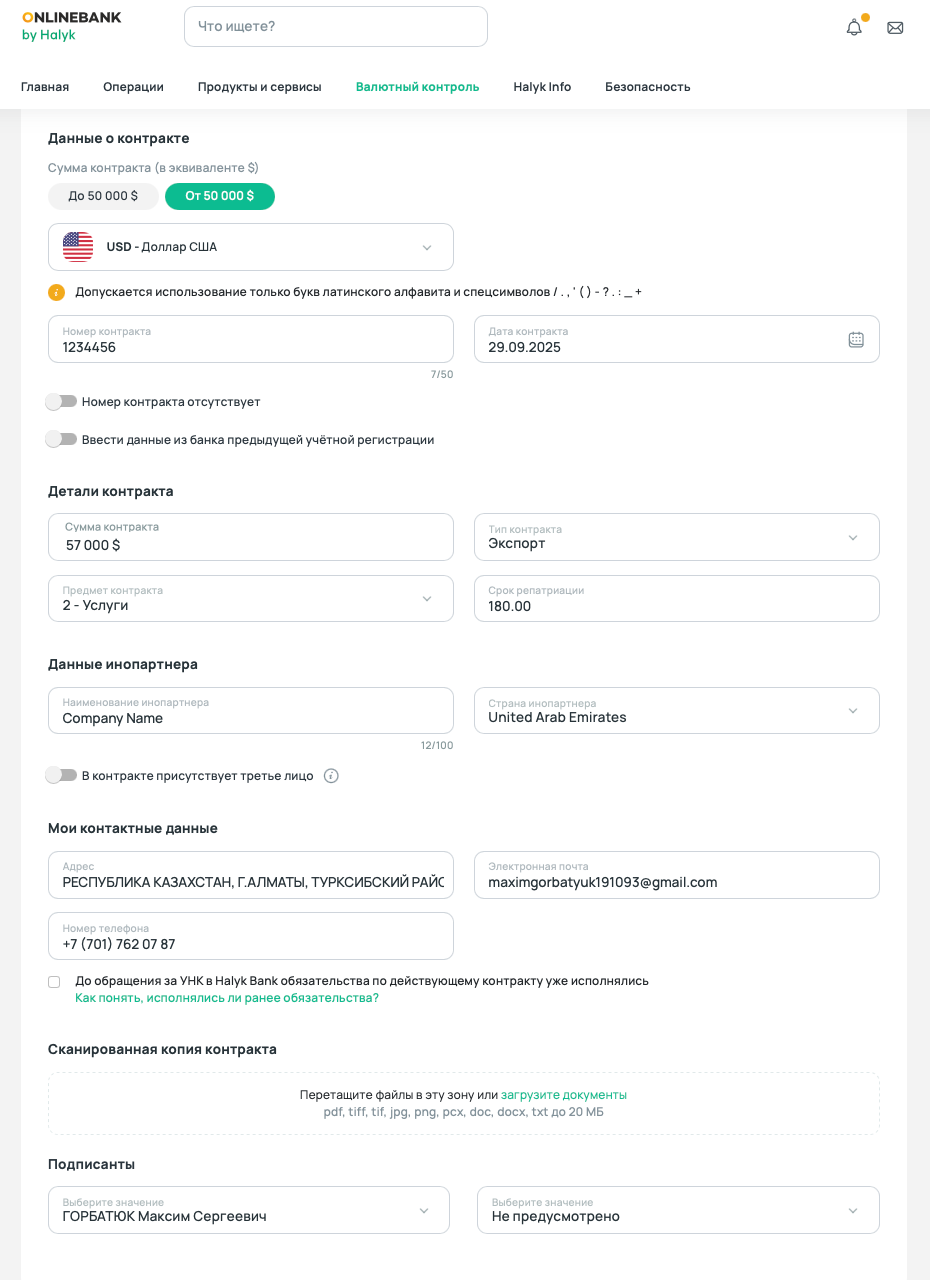Image resolution: width=930 pixels, height=1280 pixels.
Task: Click the info icon beside third party toggle
Action: pyautogui.click(x=331, y=776)
